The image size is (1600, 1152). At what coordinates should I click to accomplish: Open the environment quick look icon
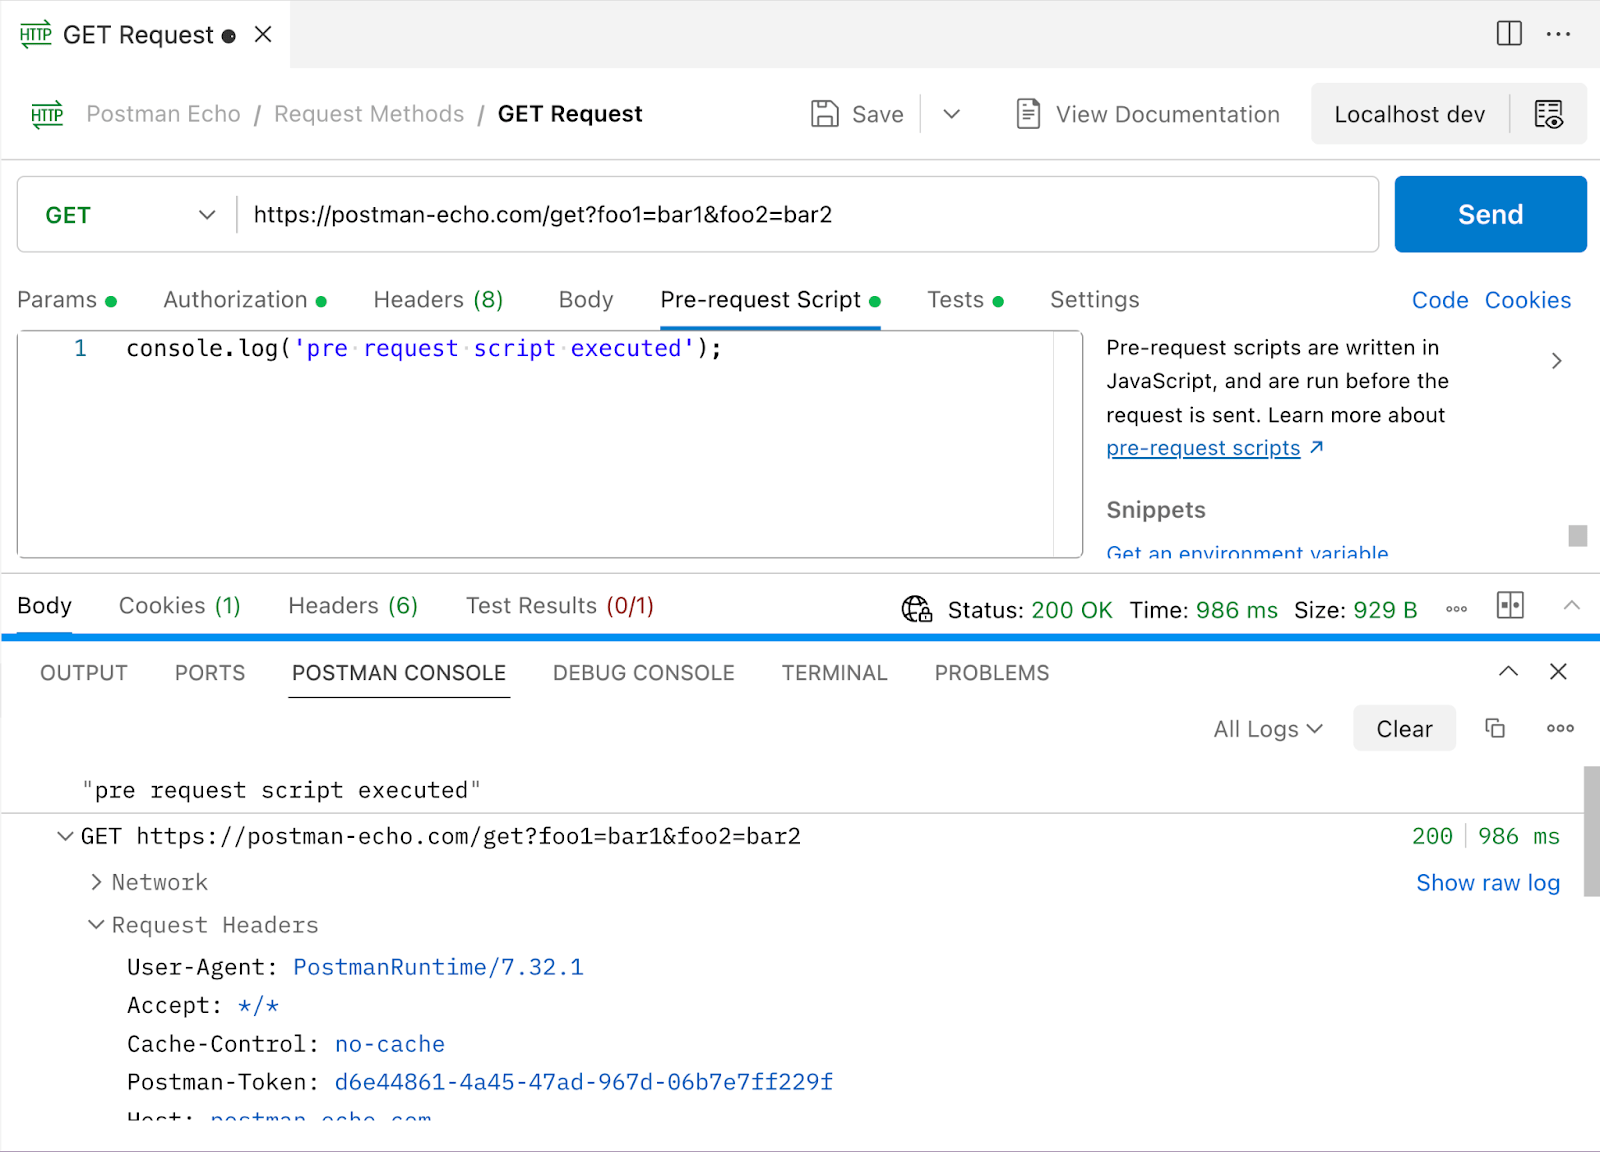[1548, 114]
